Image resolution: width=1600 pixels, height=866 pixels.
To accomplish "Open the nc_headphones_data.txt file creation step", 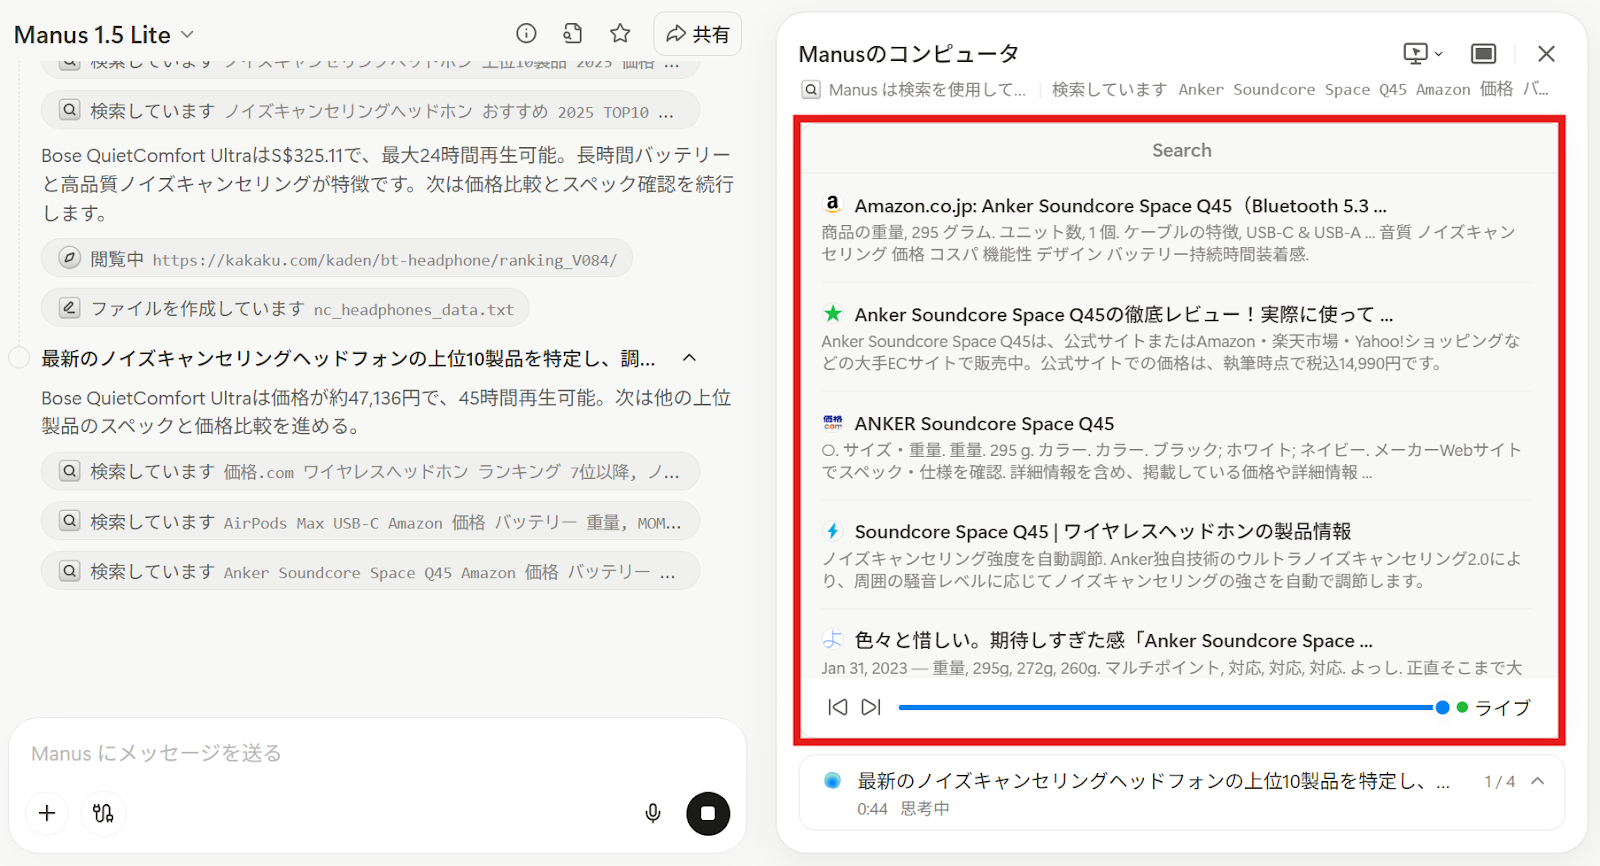I will click(x=285, y=309).
